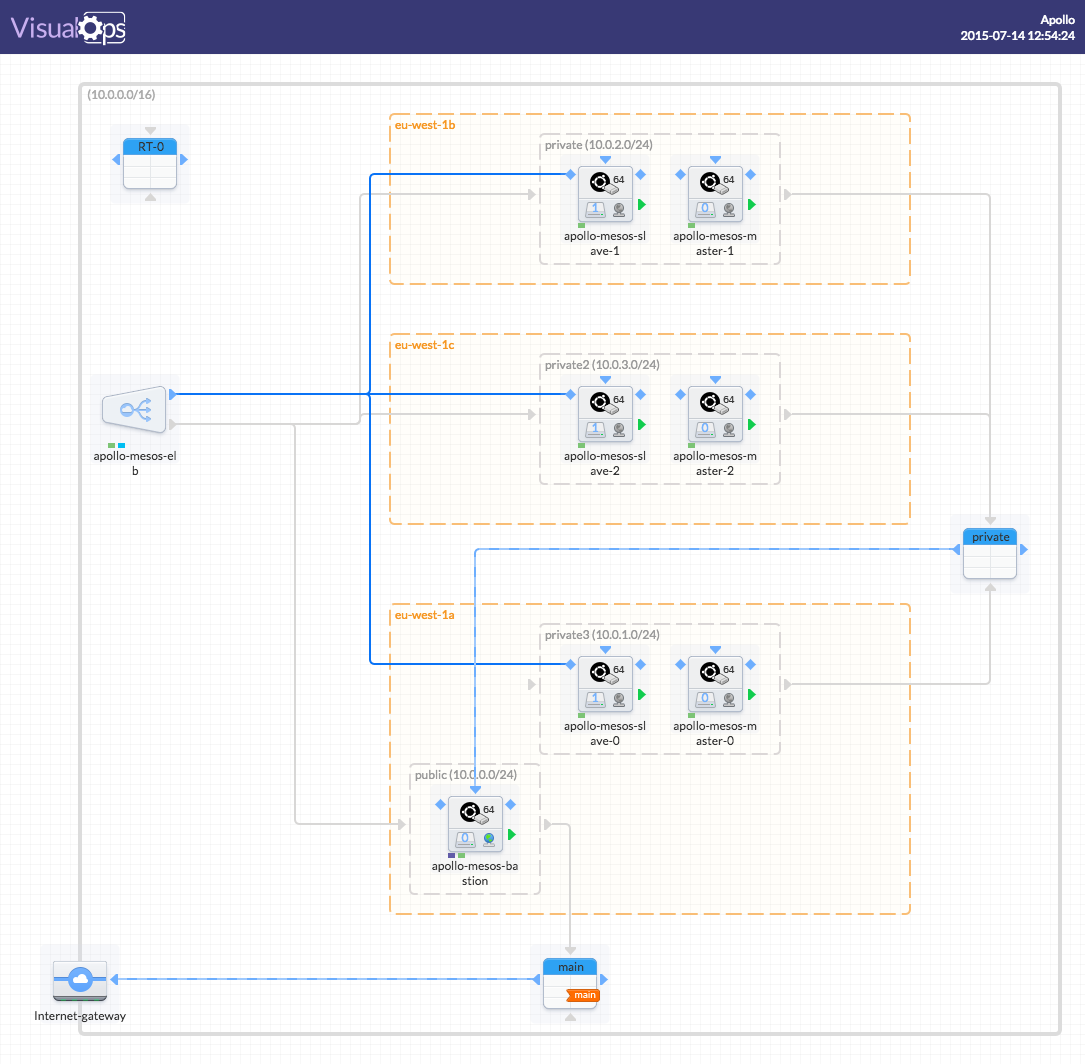Click the volume icon on apollo-mesos-slave-0
1085x1064 pixels.
point(595,699)
